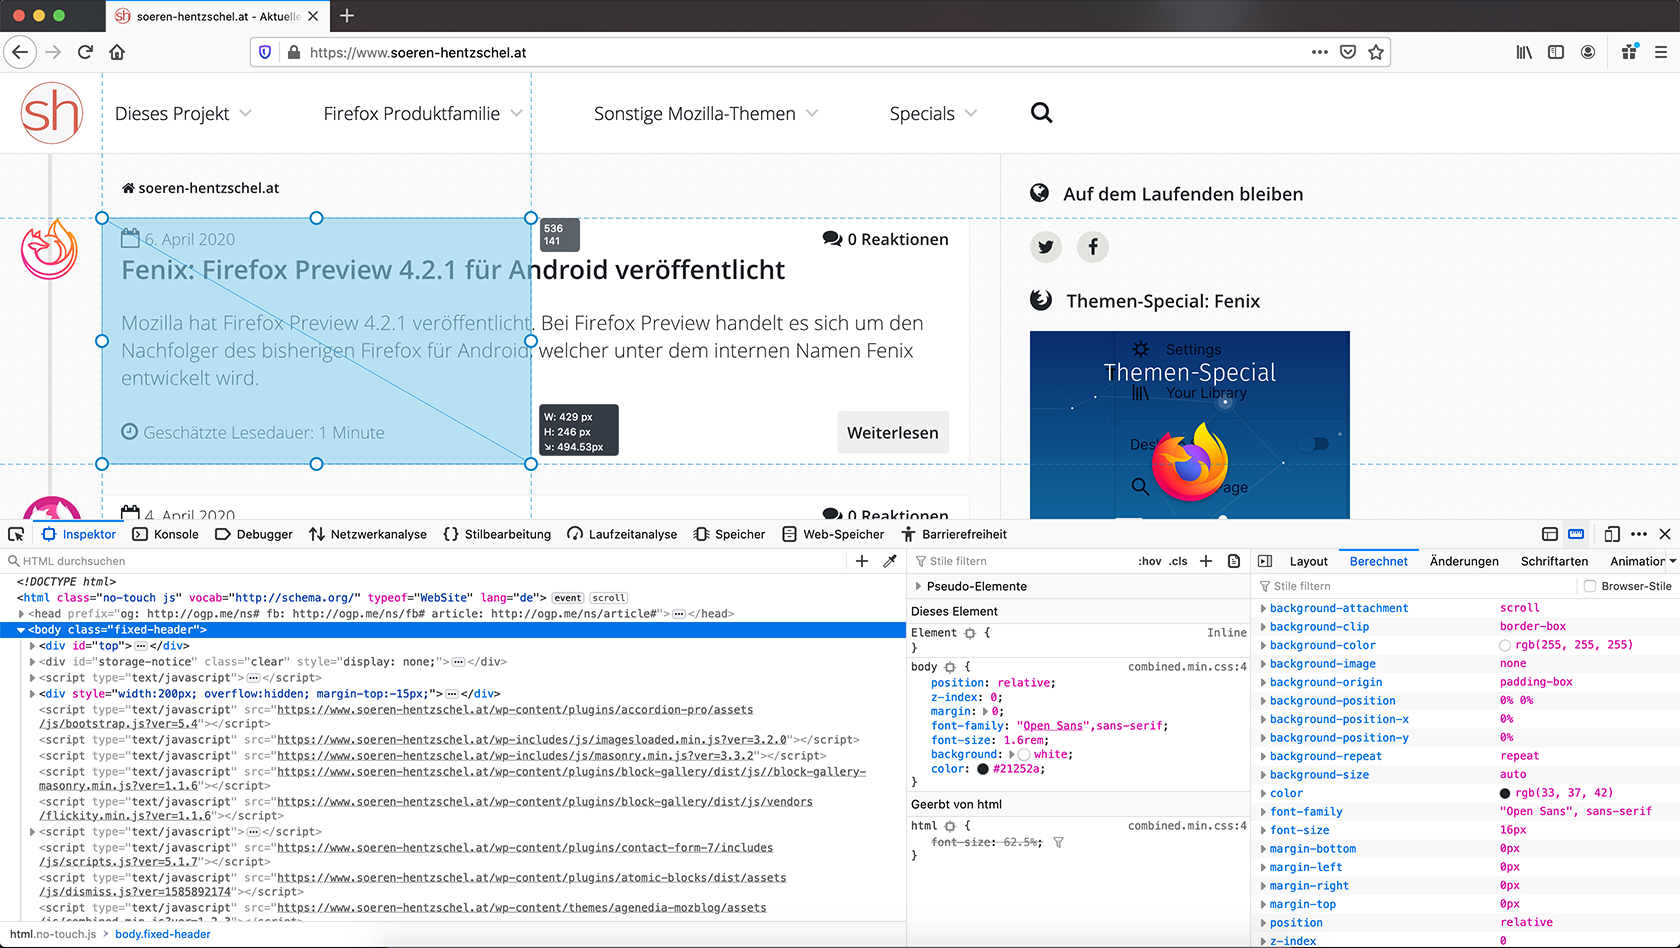Open the Barrierefreiheit tab
Image resolution: width=1680 pixels, height=948 pixels.
(x=954, y=534)
